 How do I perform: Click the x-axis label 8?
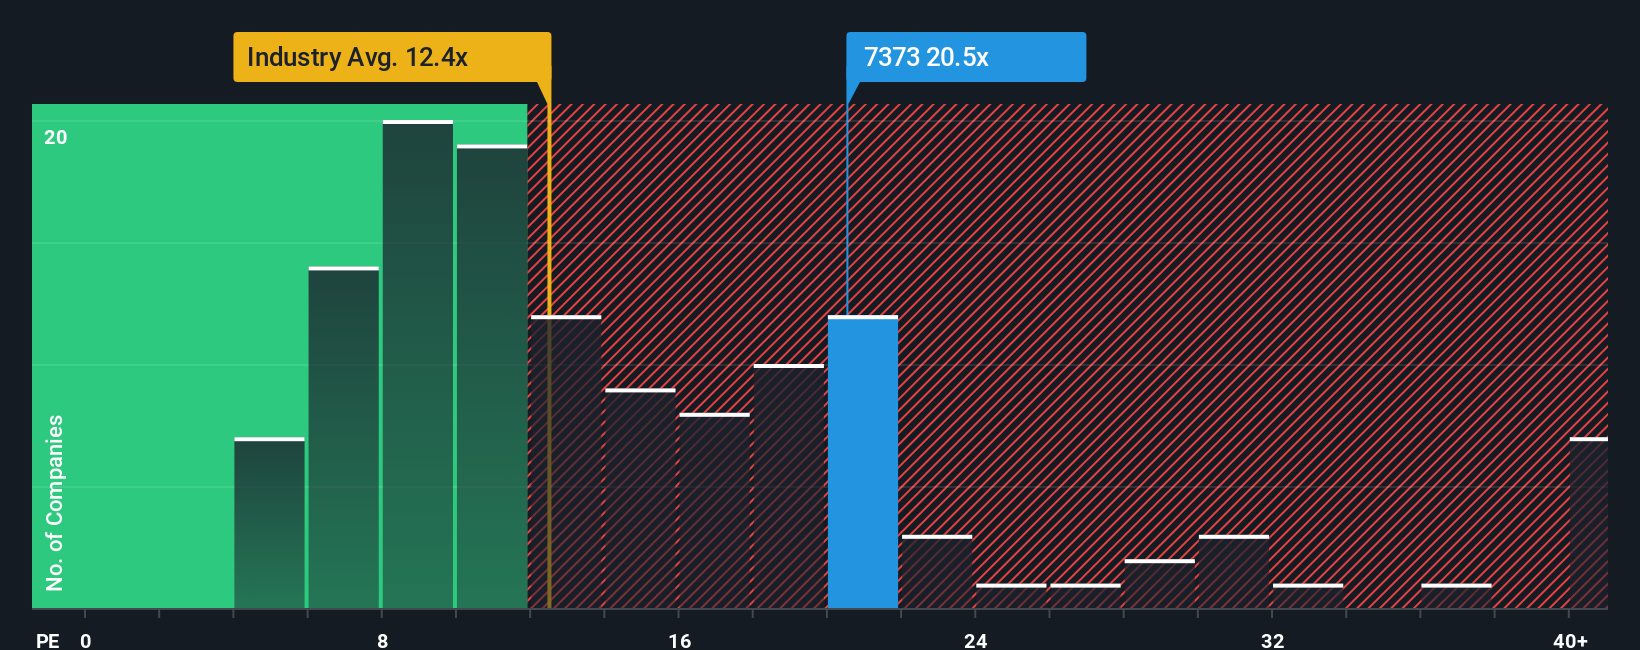pos(383,640)
